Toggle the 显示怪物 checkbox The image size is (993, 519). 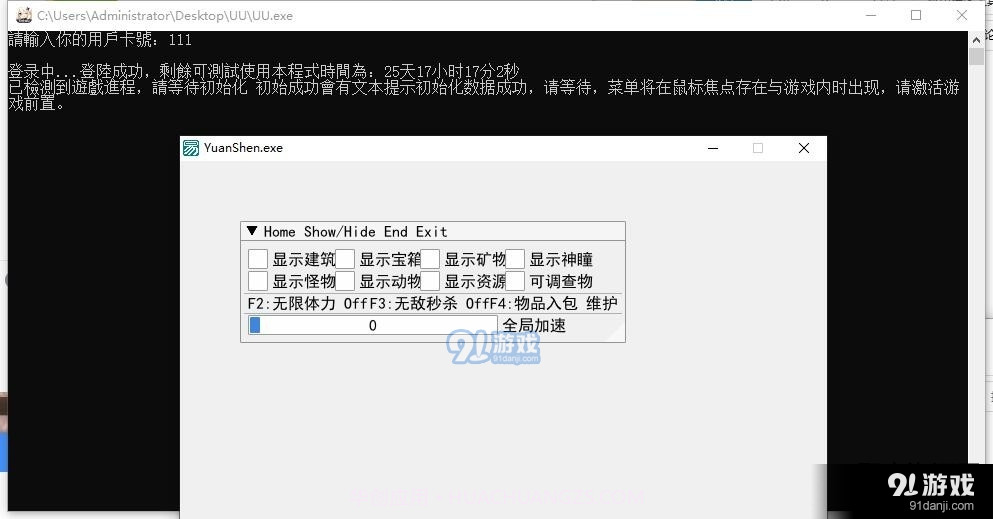pyautogui.click(x=258, y=281)
